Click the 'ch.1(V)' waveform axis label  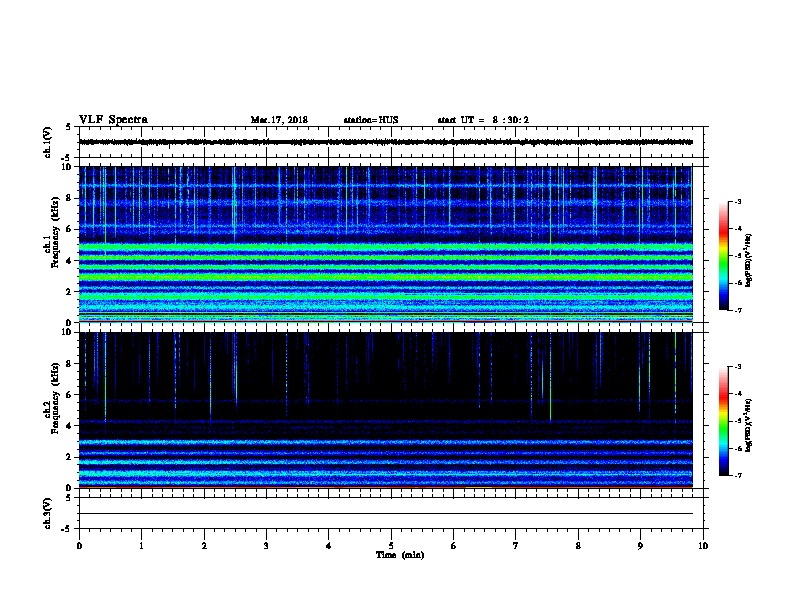[x=48, y=142]
